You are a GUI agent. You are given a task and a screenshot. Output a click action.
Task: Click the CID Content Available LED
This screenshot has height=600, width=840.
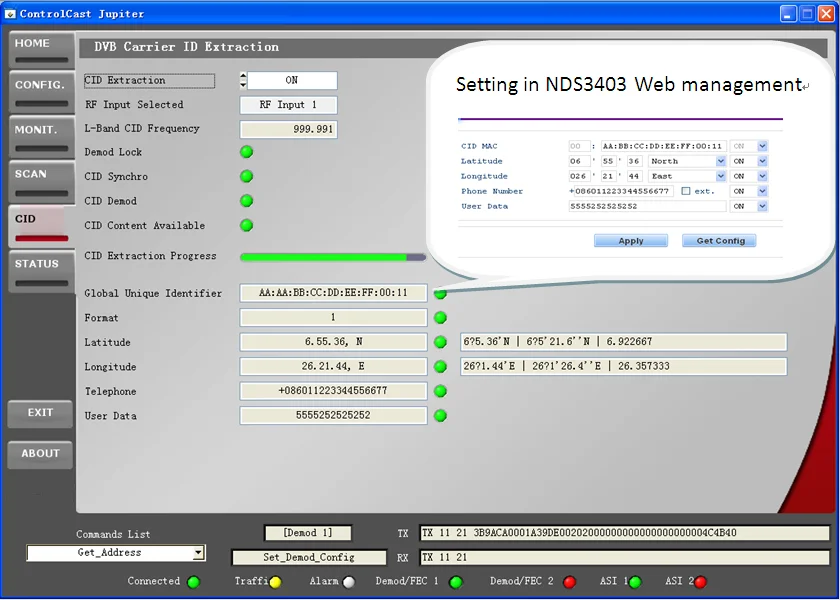point(246,226)
